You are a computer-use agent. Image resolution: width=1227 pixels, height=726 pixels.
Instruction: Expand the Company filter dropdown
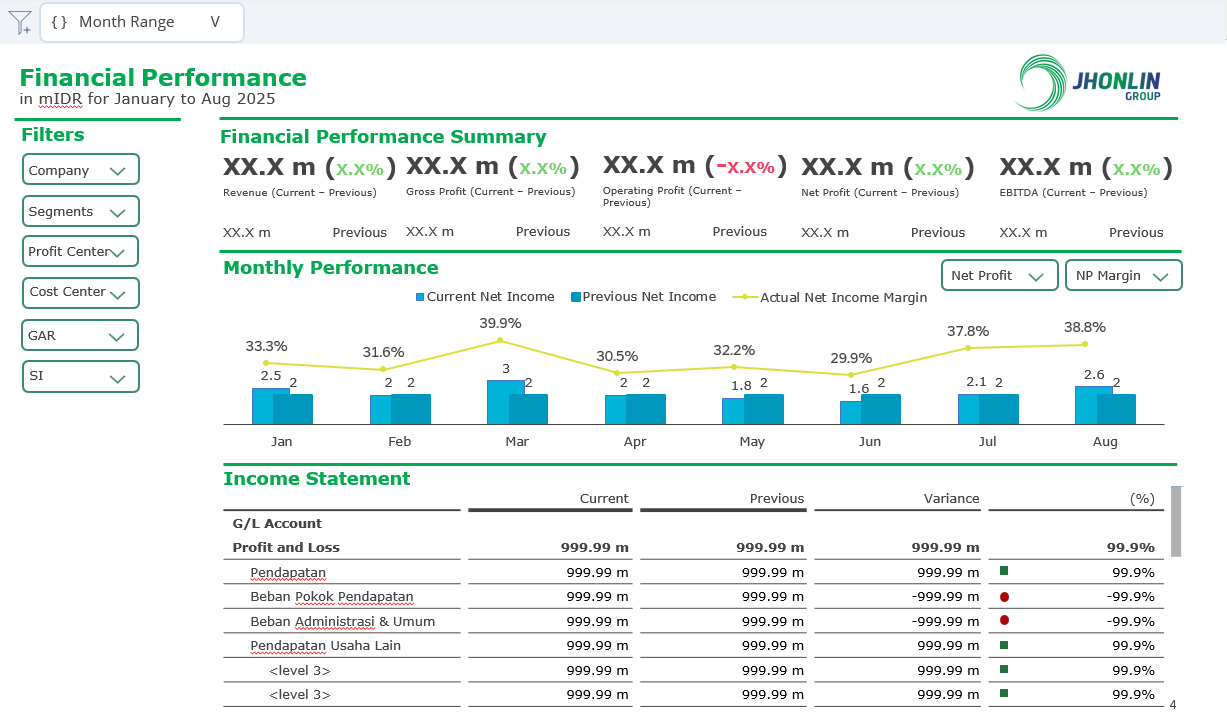point(80,170)
